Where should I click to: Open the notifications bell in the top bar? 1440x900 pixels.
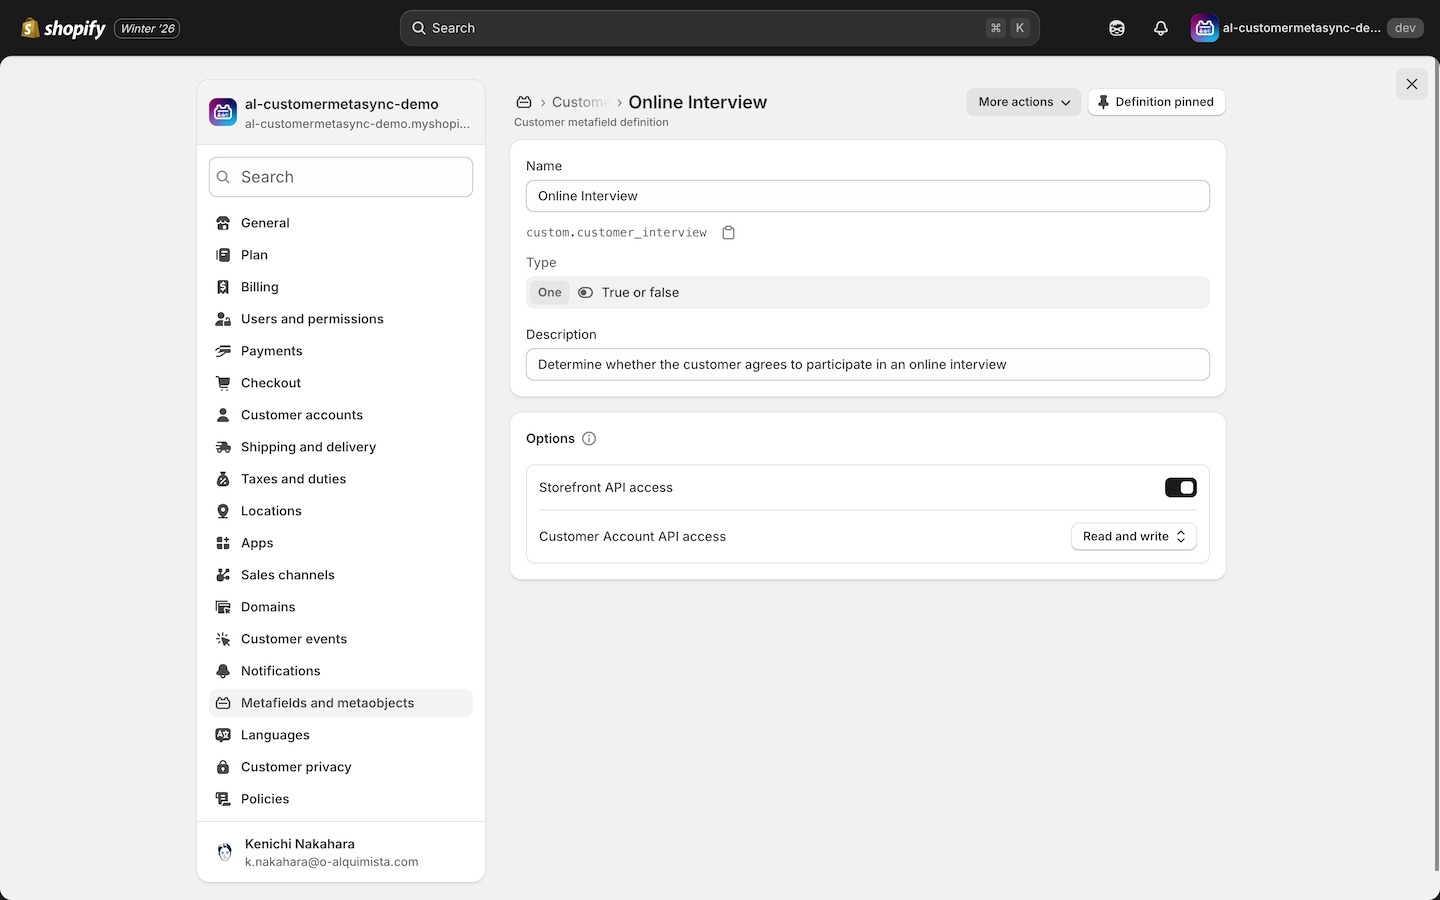(x=1160, y=28)
